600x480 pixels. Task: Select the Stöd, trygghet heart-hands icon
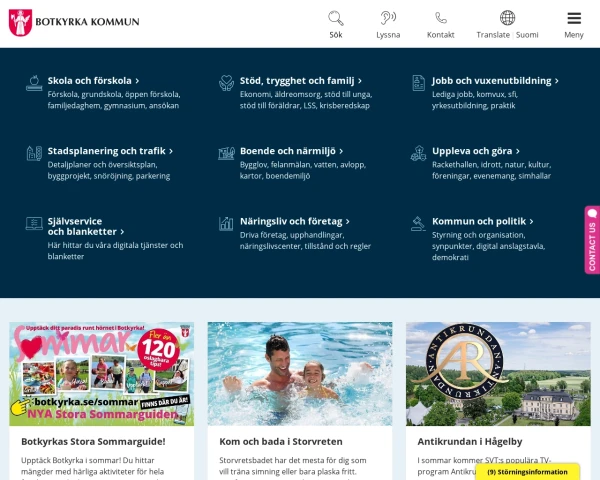click(x=227, y=83)
